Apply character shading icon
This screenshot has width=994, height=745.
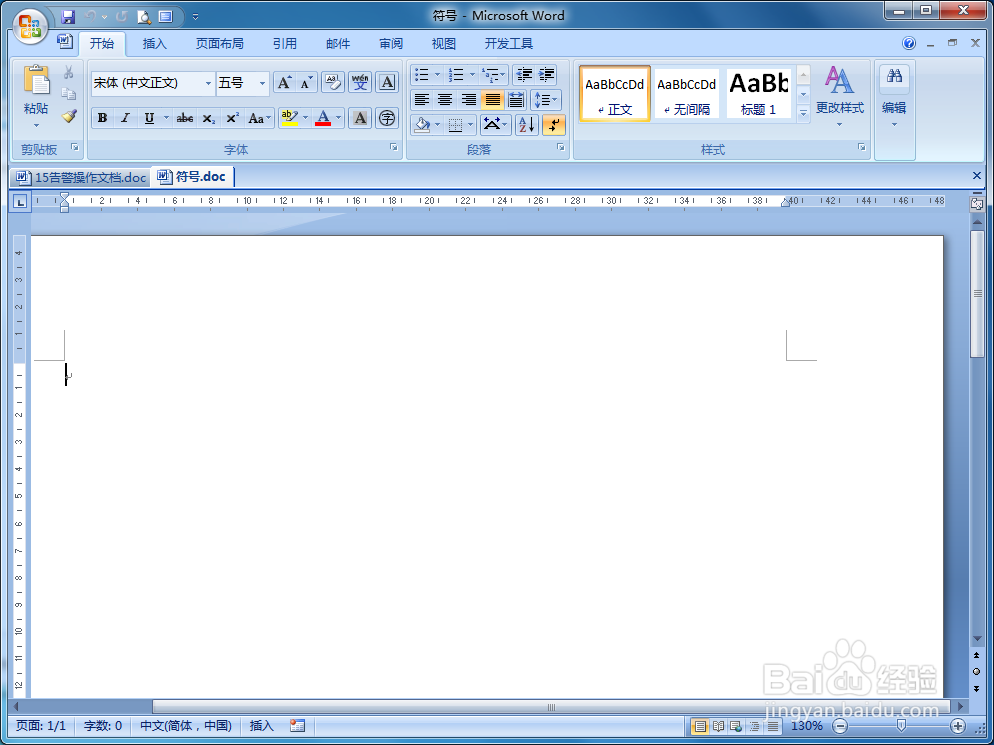tap(360, 118)
